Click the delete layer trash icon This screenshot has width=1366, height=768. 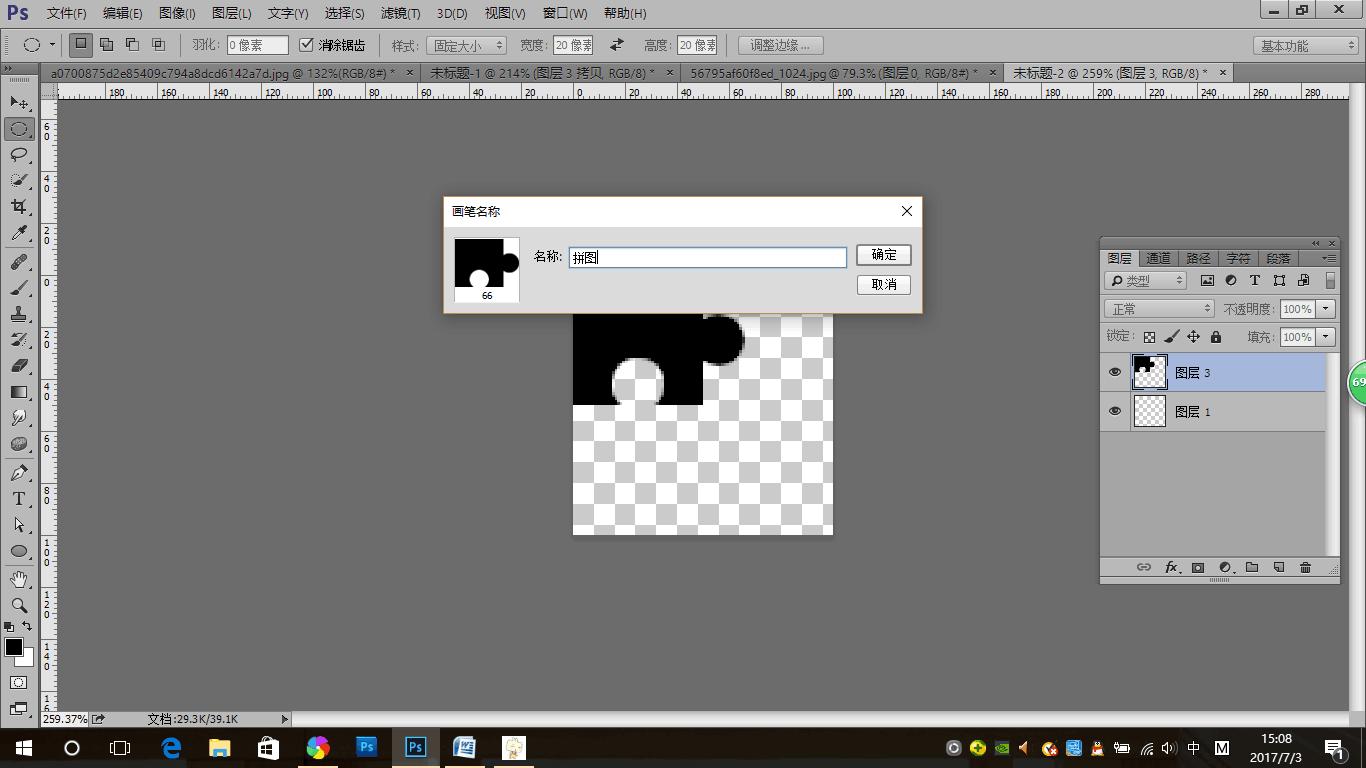(1305, 568)
